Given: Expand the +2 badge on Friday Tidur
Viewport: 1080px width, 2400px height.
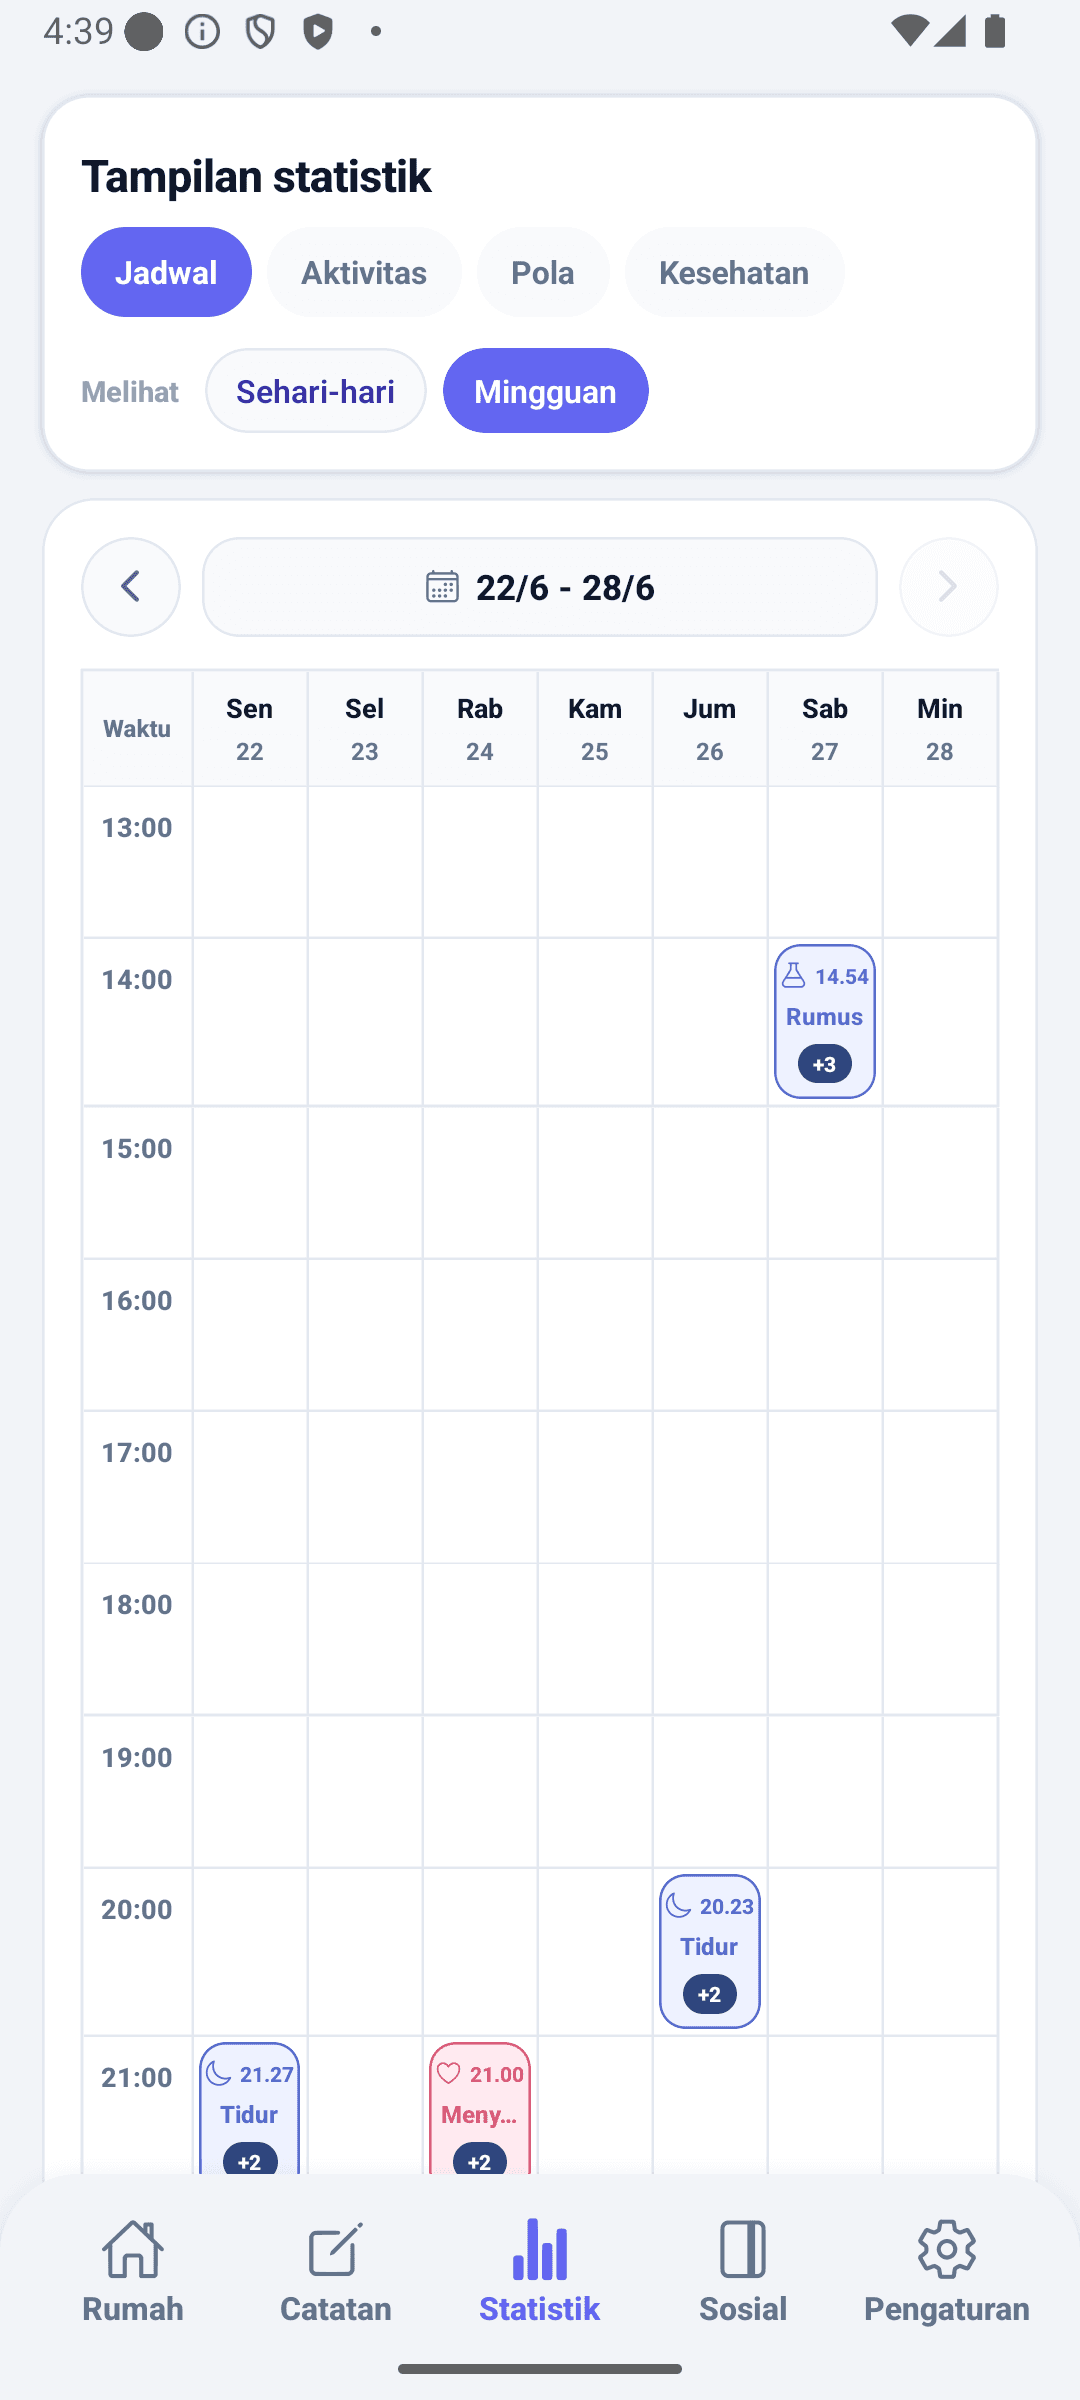Looking at the screenshot, I should click(710, 1994).
